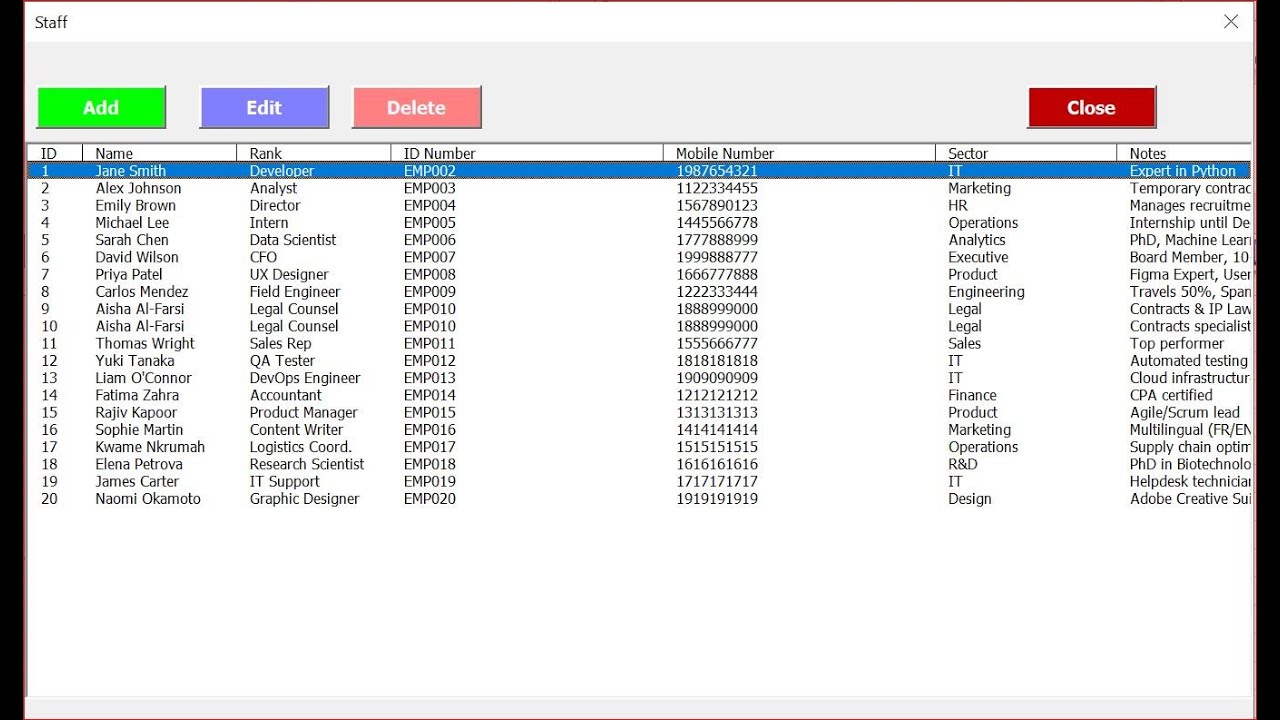Choose Michael Lee in staff list
Screen dimensions: 1280x720
pyautogui.click(x=639, y=223)
